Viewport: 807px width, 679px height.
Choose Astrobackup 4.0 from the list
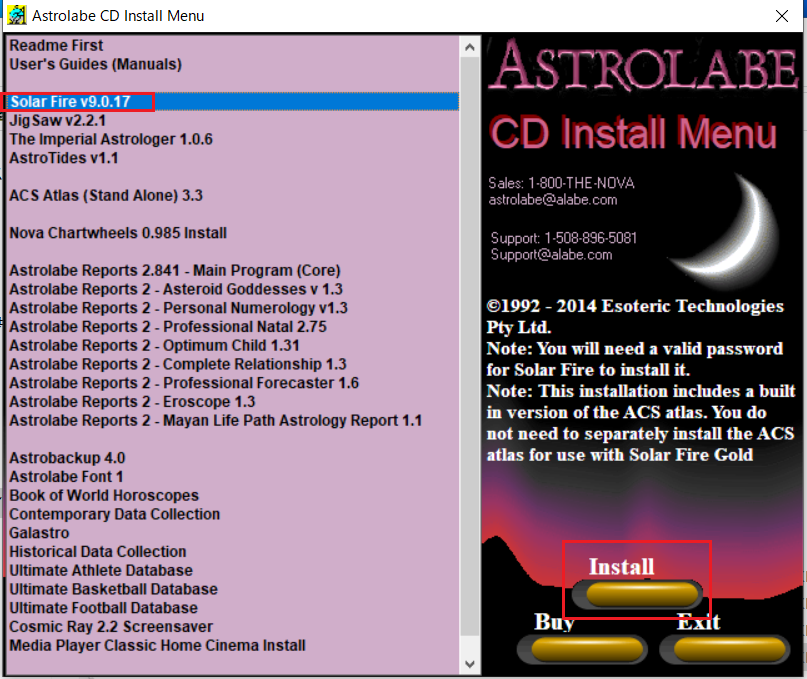tap(67, 458)
